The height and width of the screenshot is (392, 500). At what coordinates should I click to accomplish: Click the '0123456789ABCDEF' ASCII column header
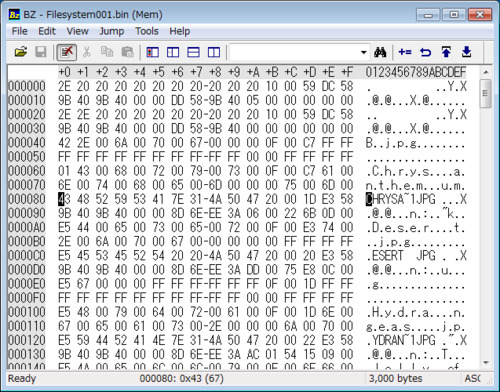tap(416, 72)
